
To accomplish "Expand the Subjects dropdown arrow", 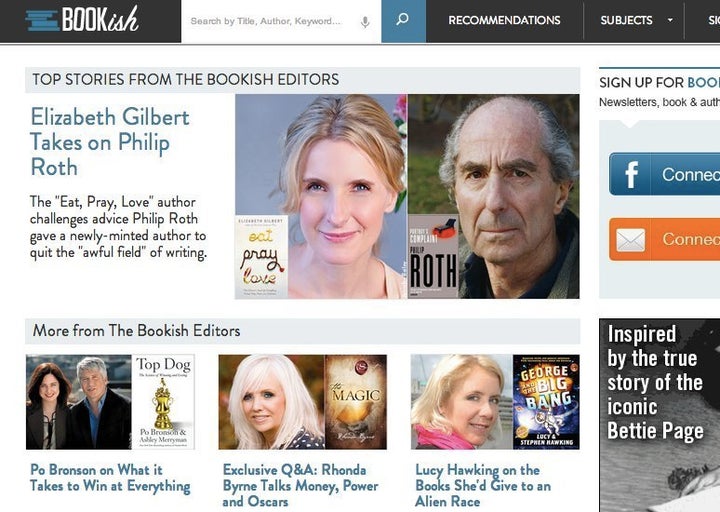I will (x=670, y=20).
